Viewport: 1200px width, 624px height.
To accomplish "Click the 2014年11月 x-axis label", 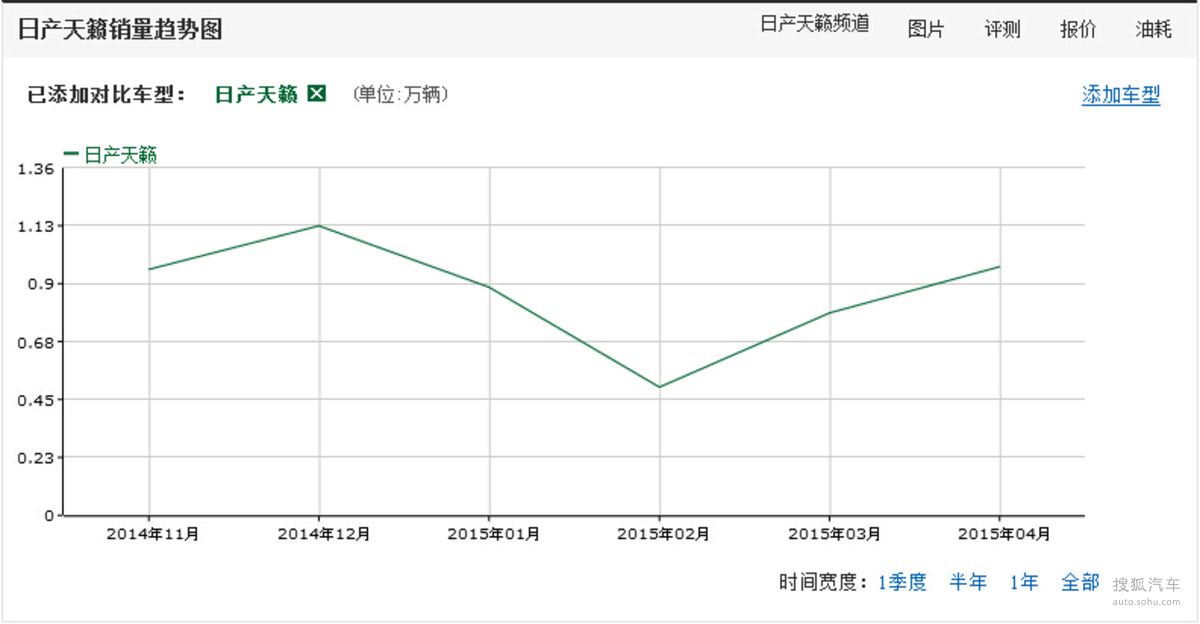I will [x=152, y=534].
